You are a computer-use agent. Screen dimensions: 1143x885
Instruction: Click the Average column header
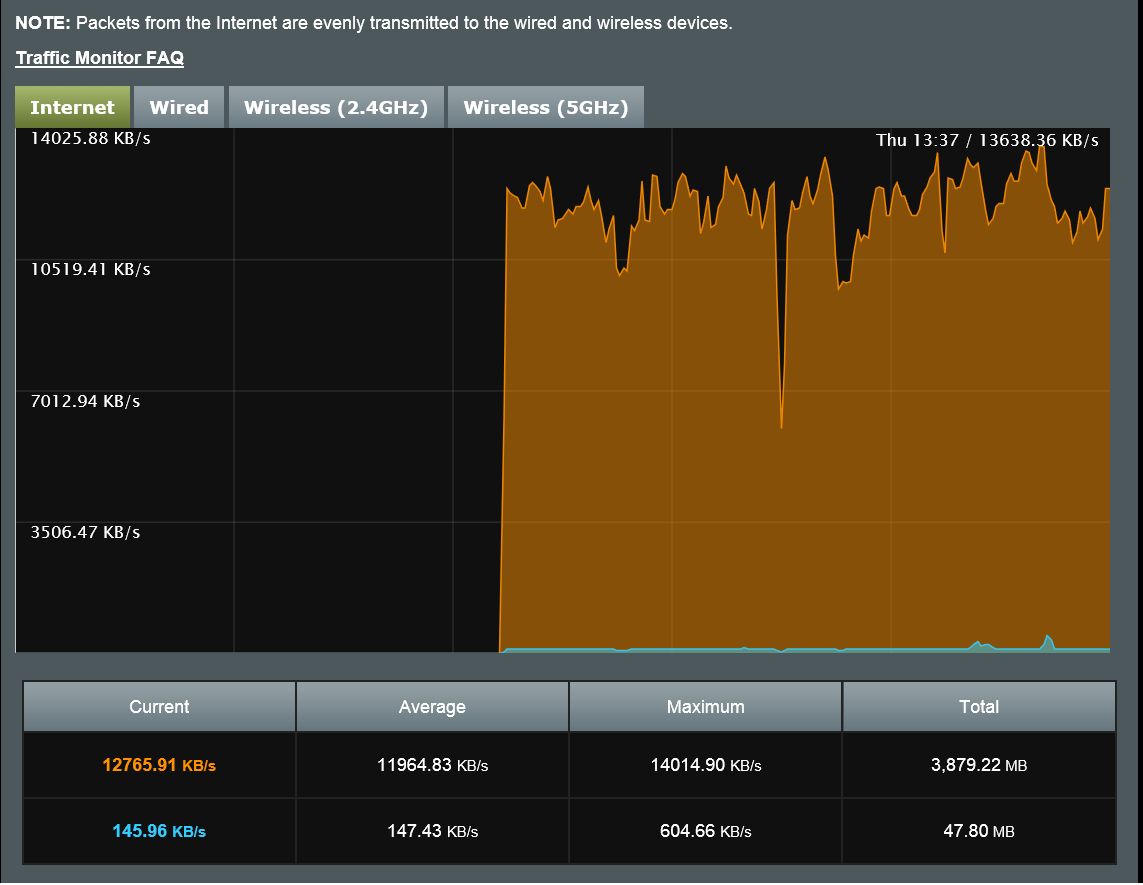pos(432,706)
